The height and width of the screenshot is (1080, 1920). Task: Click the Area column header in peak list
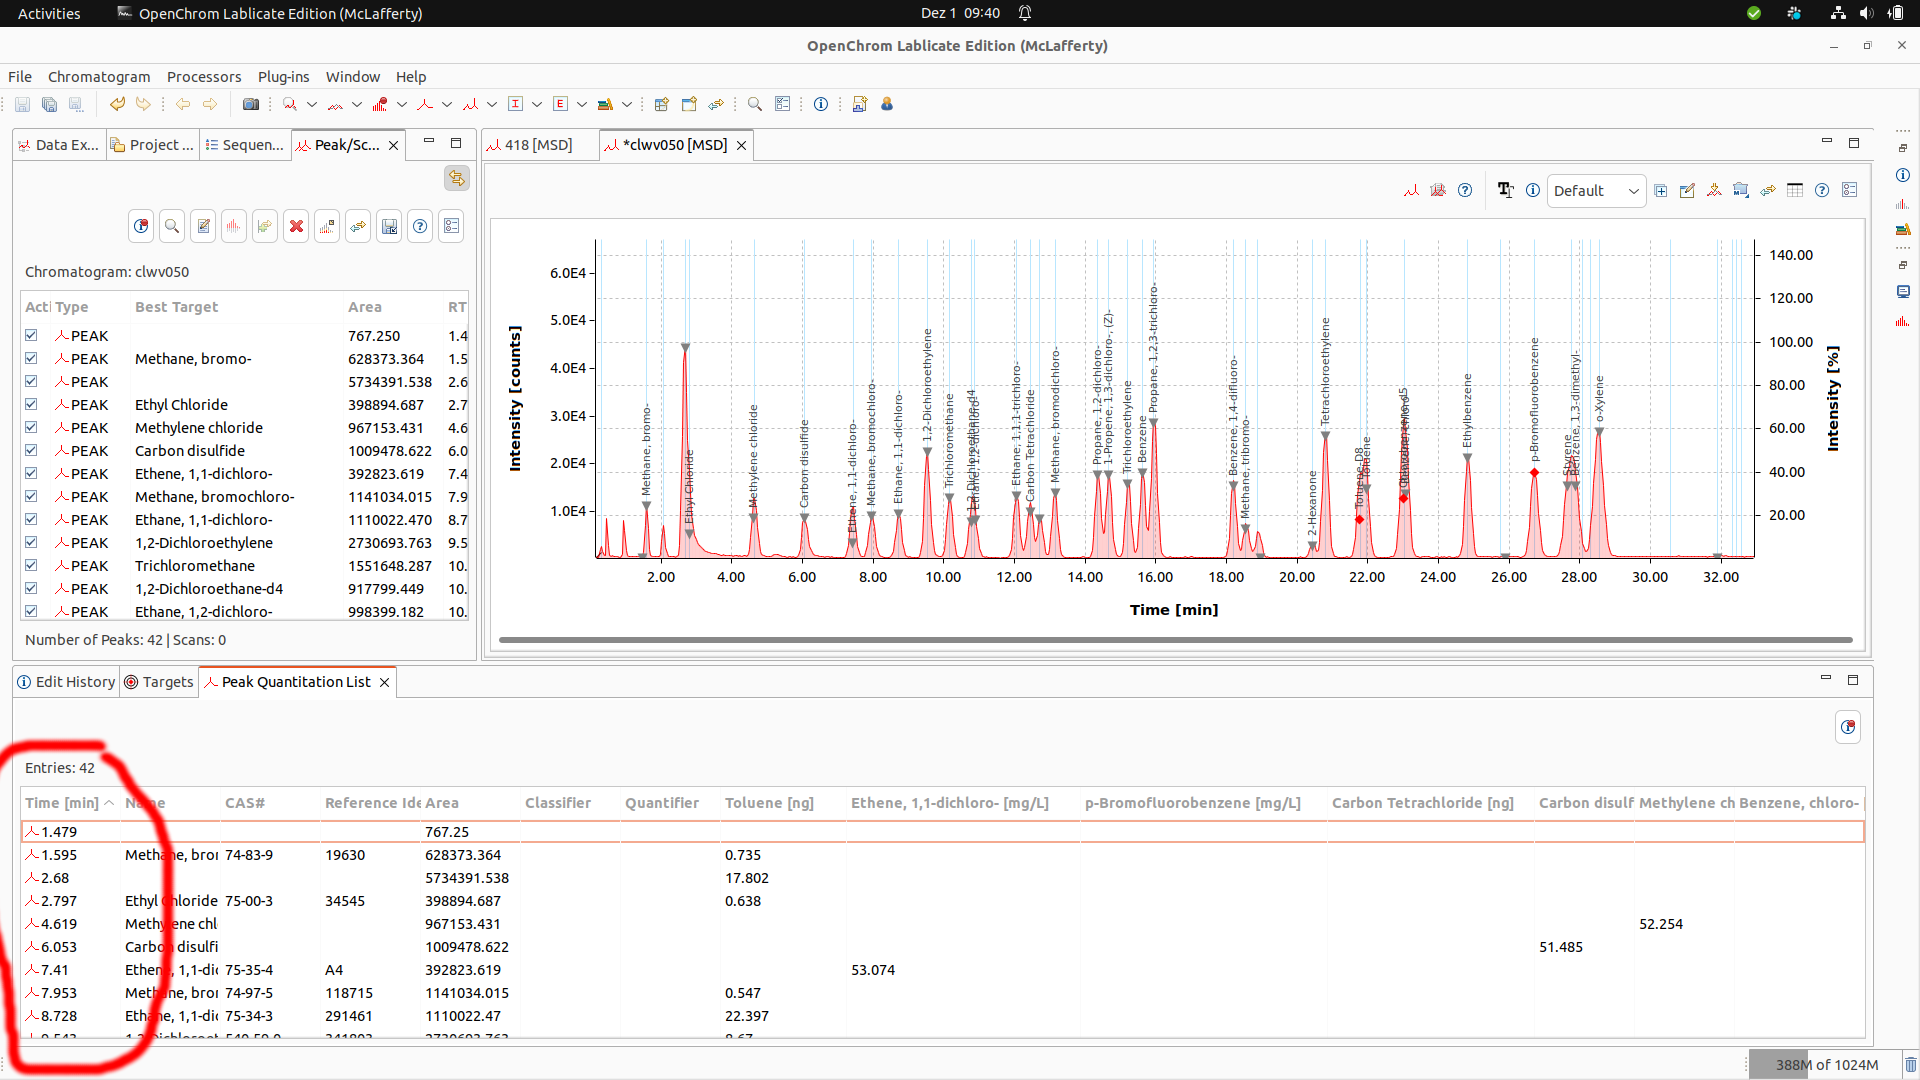392,307
